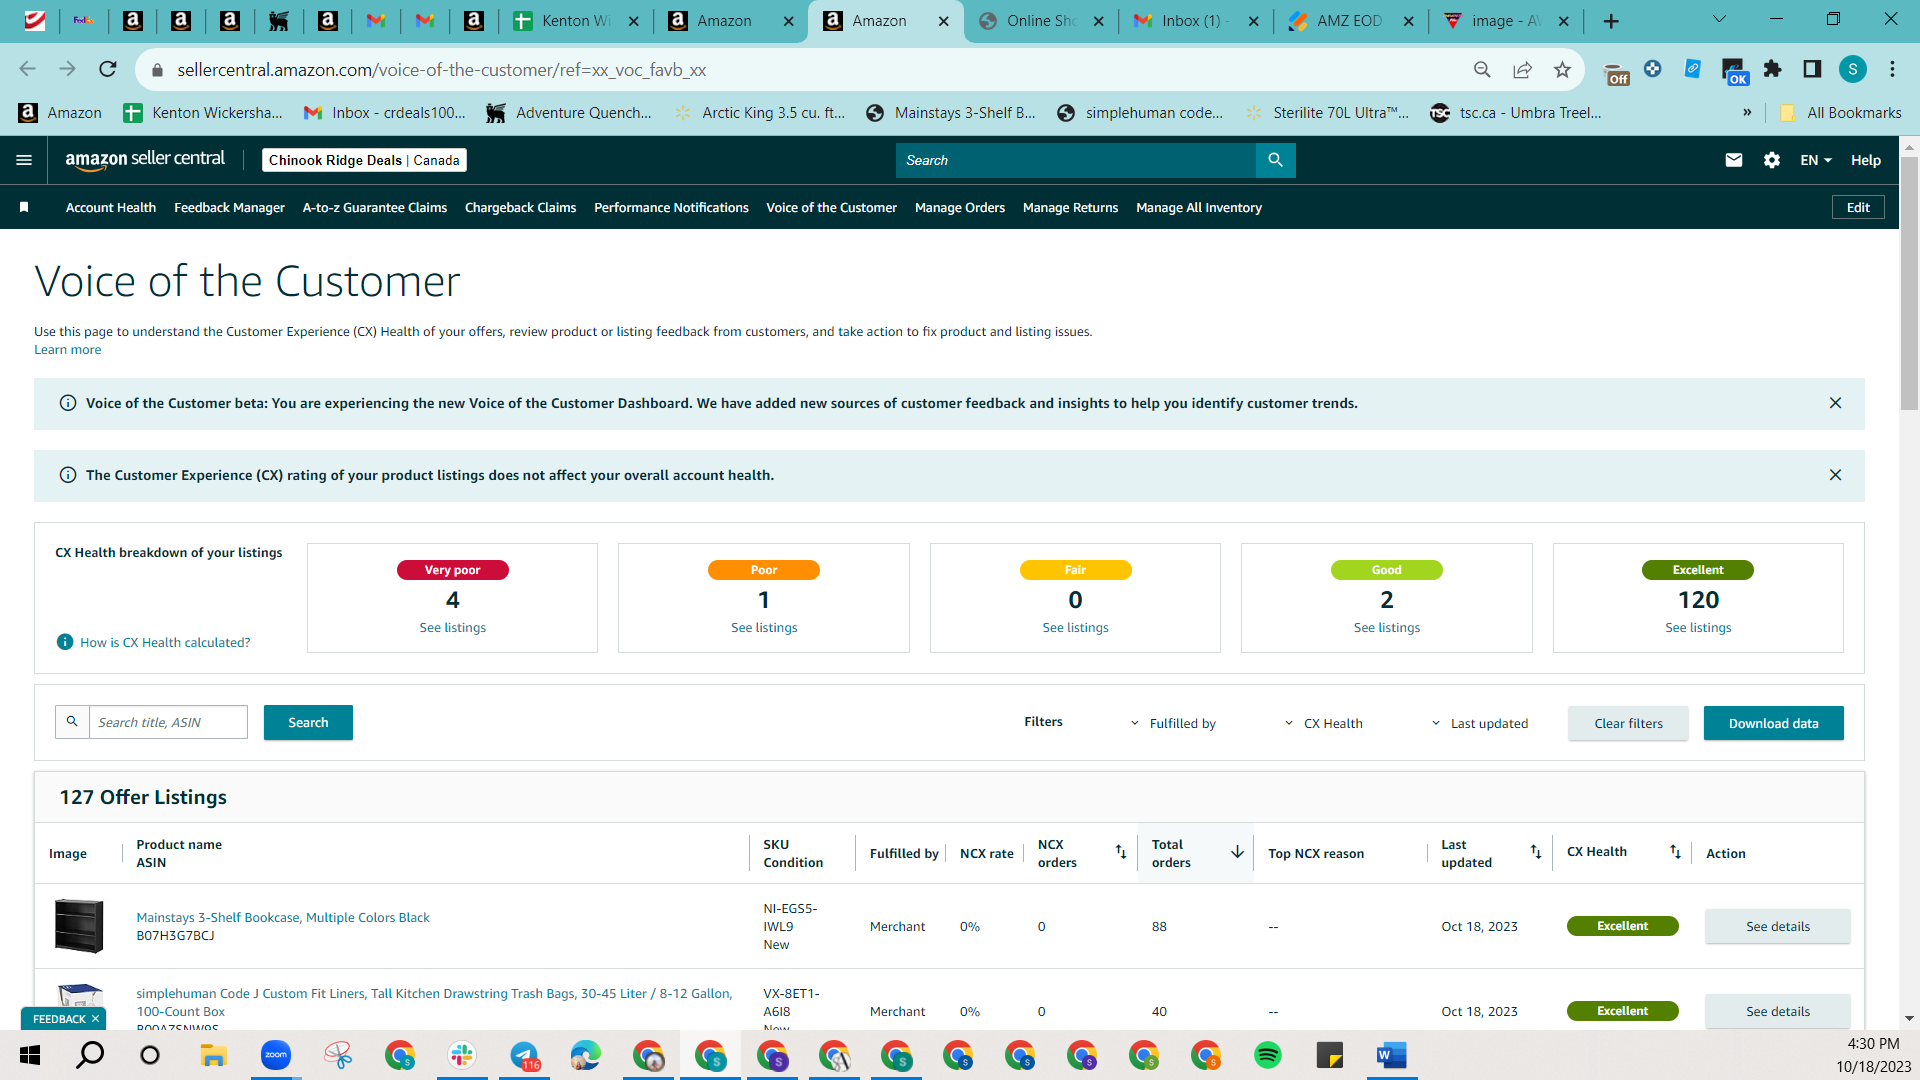Click the Download data button
The image size is (1920, 1080).
pyautogui.click(x=1773, y=723)
